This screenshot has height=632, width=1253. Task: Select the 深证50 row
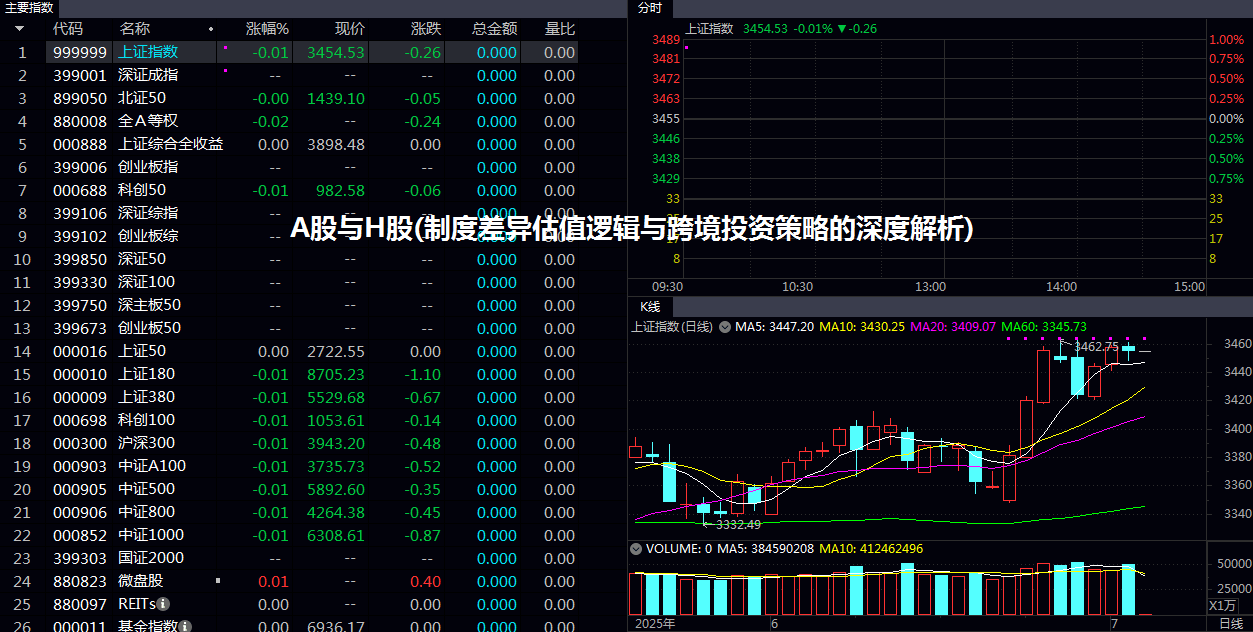289,259
